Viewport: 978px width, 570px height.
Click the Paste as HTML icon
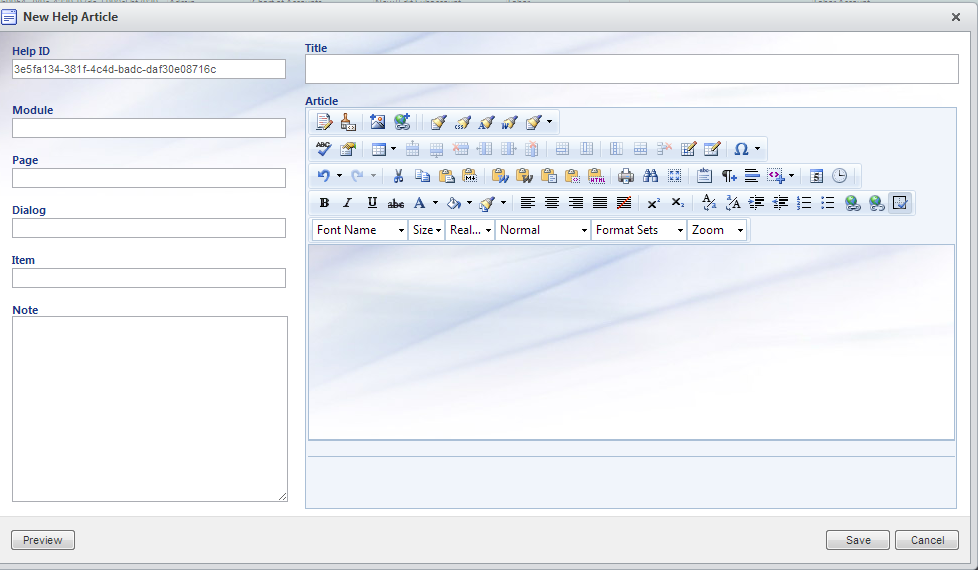pyautogui.click(x=596, y=176)
